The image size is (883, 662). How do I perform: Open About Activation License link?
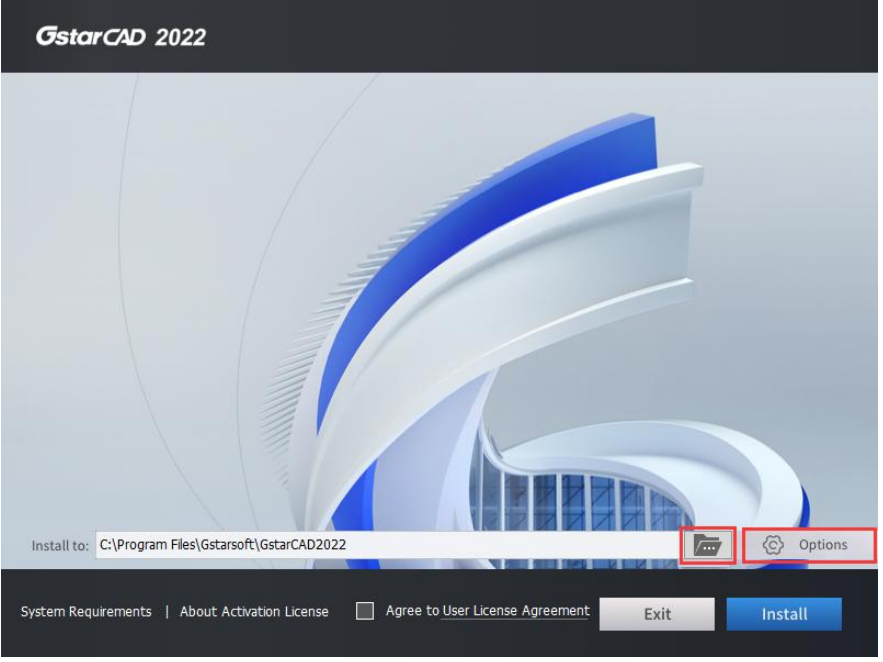coord(256,614)
